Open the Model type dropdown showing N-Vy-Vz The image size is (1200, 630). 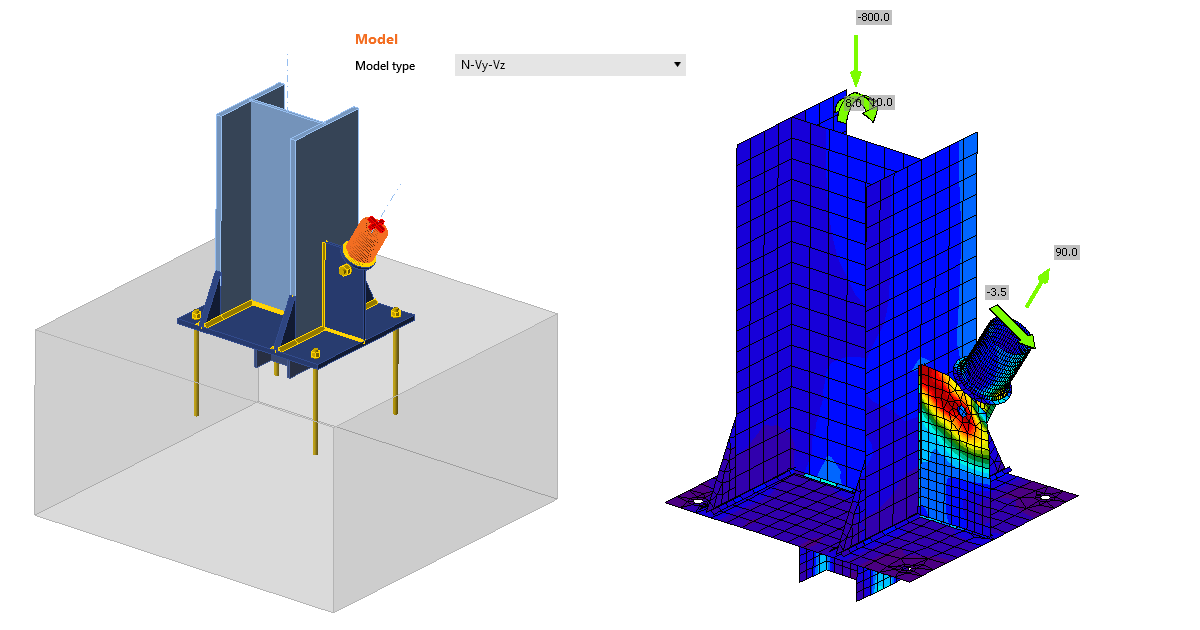coord(570,65)
